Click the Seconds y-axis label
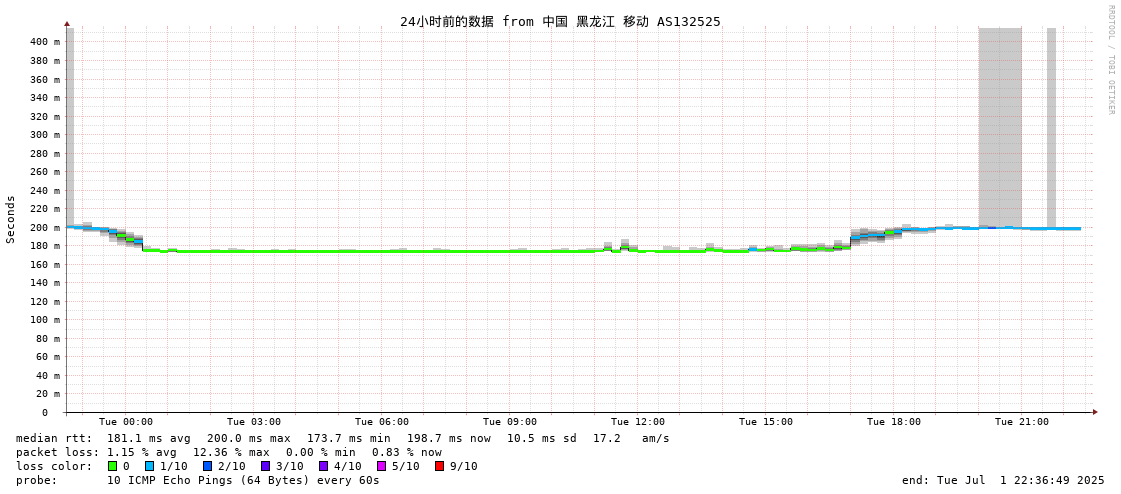The width and height of the screenshot is (1121, 494). (11, 219)
